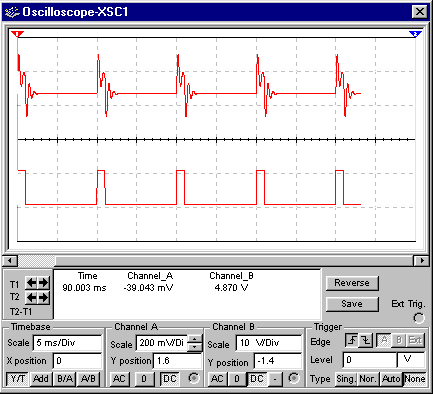Click Channel A Y position field
The height and width of the screenshot is (395, 433).
click(x=177, y=361)
